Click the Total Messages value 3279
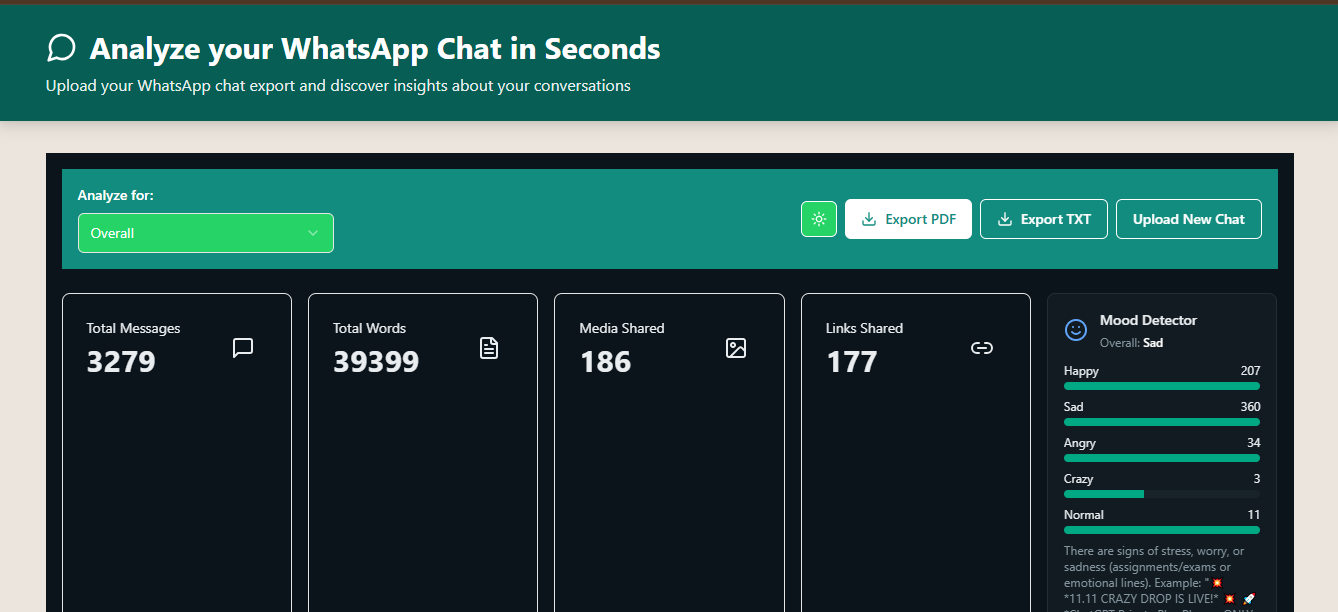The width and height of the screenshot is (1338, 612). click(x=121, y=362)
